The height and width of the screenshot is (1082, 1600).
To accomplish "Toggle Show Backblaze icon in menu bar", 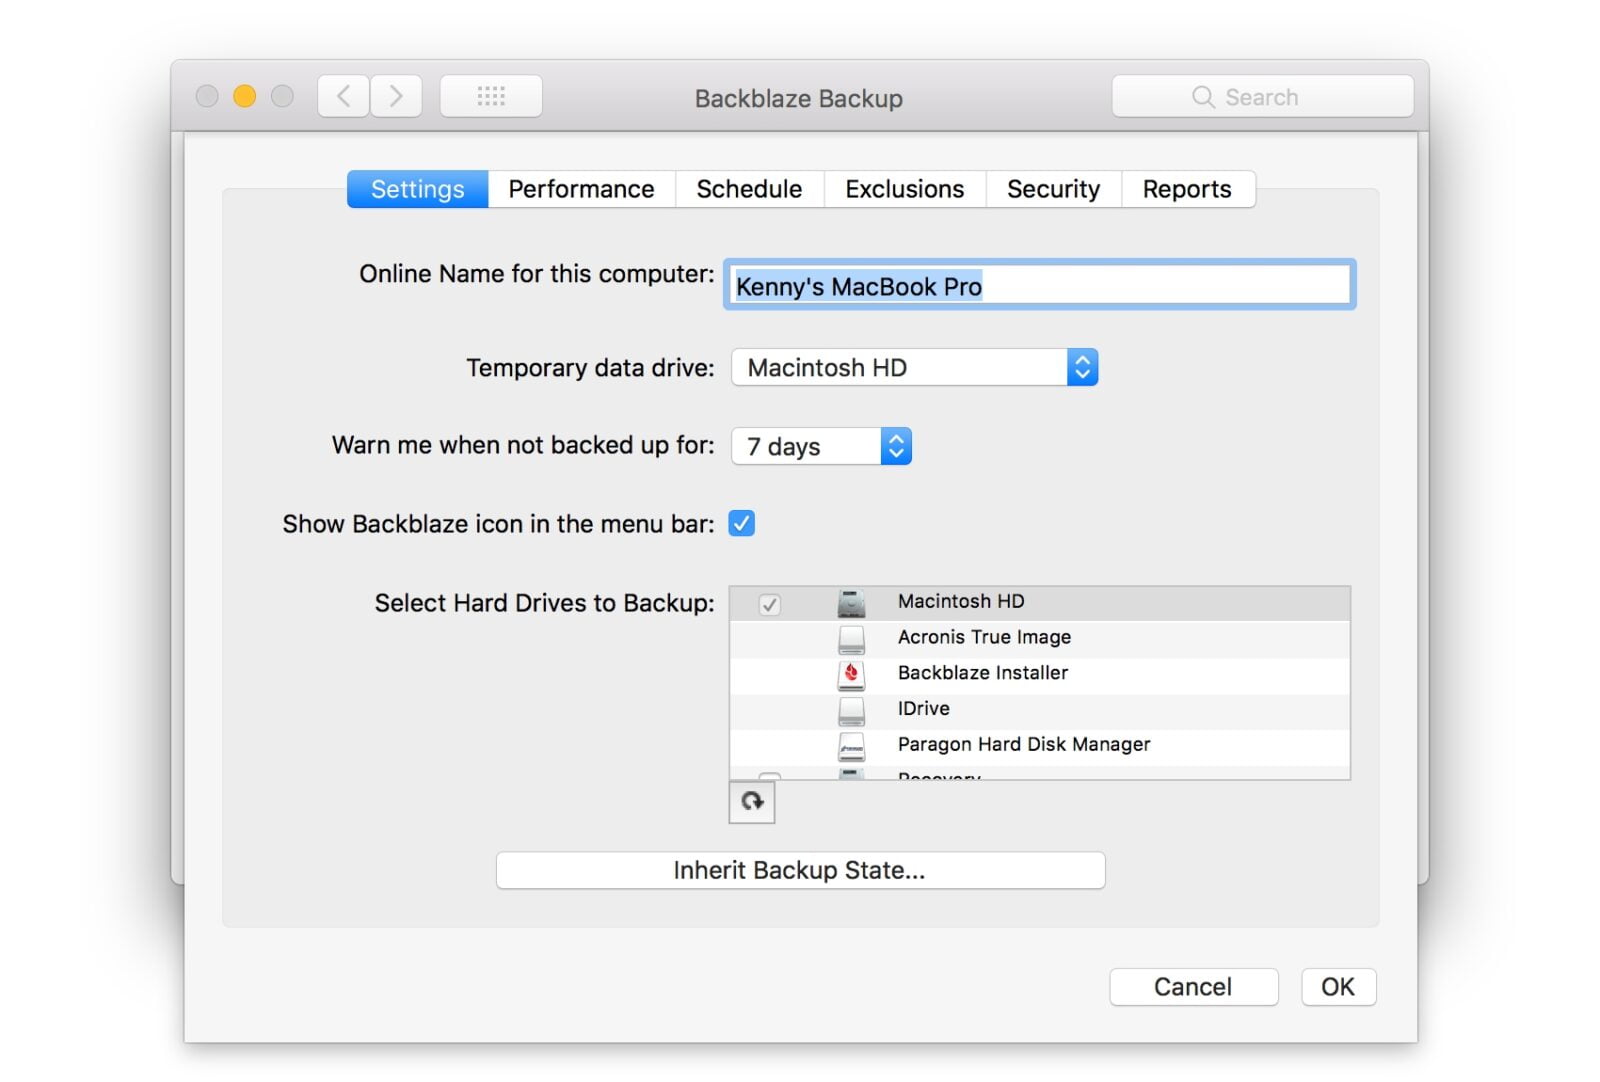I will [x=742, y=523].
